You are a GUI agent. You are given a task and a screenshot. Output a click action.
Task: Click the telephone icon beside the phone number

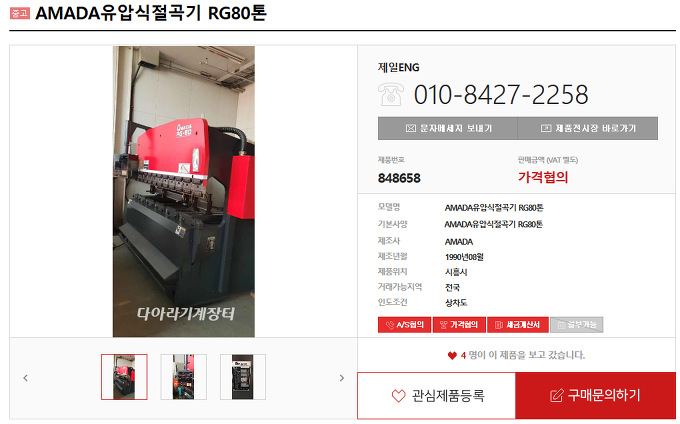click(x=391, y=94)
